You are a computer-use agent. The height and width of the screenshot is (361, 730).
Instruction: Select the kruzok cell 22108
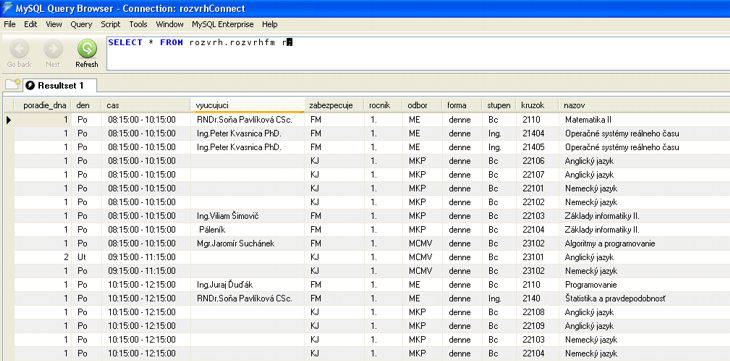(537, 312)
